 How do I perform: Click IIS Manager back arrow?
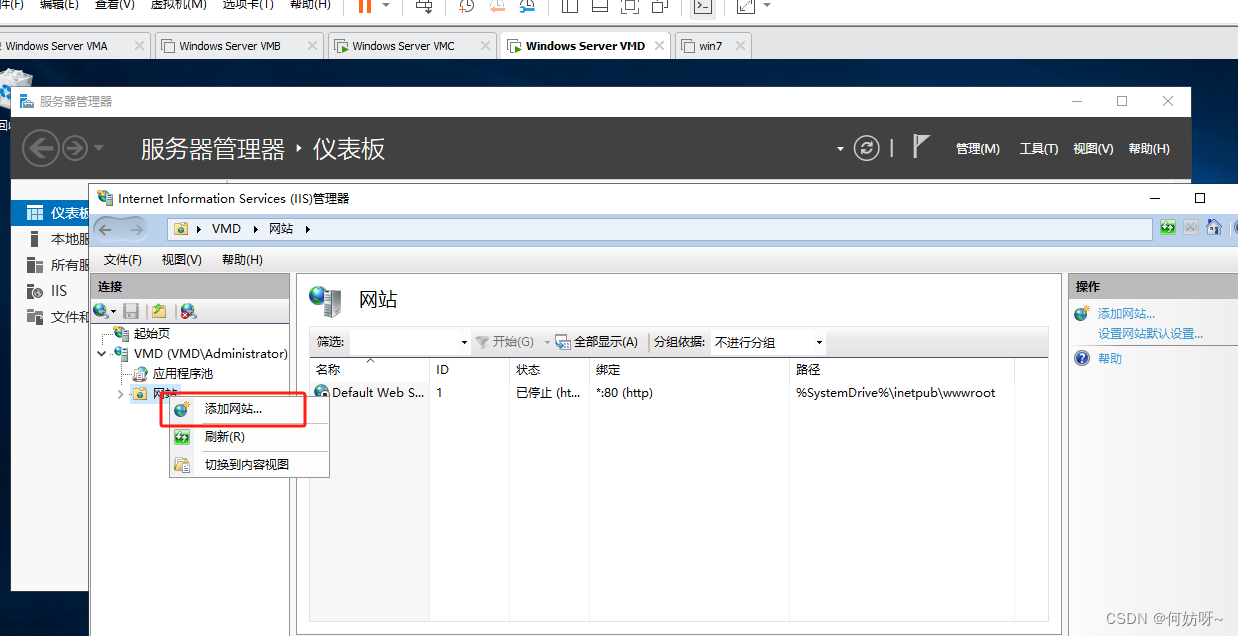click(105, 229)
